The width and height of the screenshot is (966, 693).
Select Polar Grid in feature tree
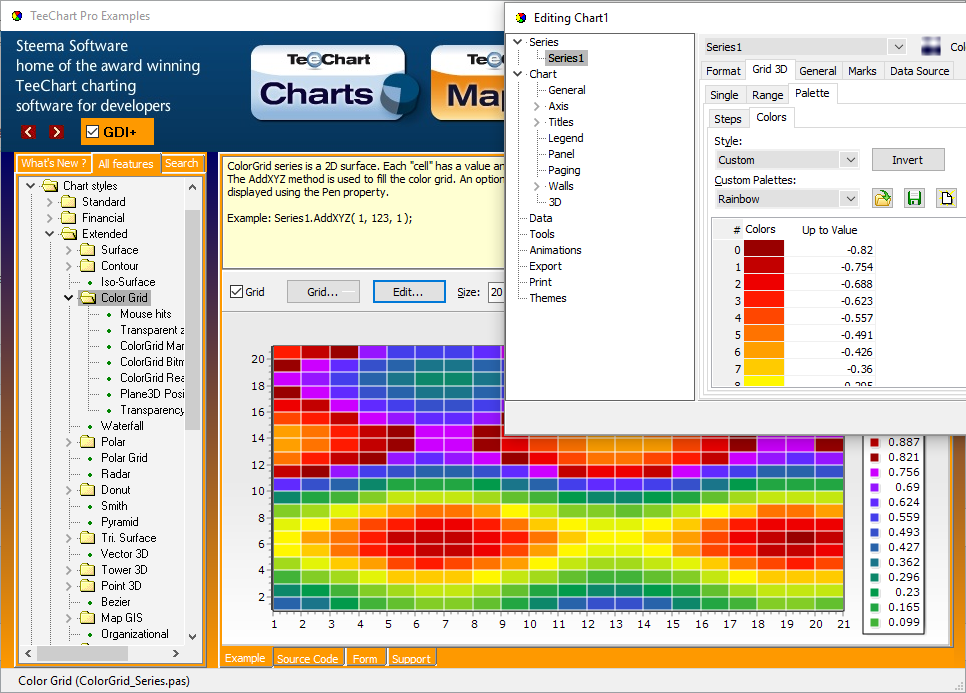124,458
